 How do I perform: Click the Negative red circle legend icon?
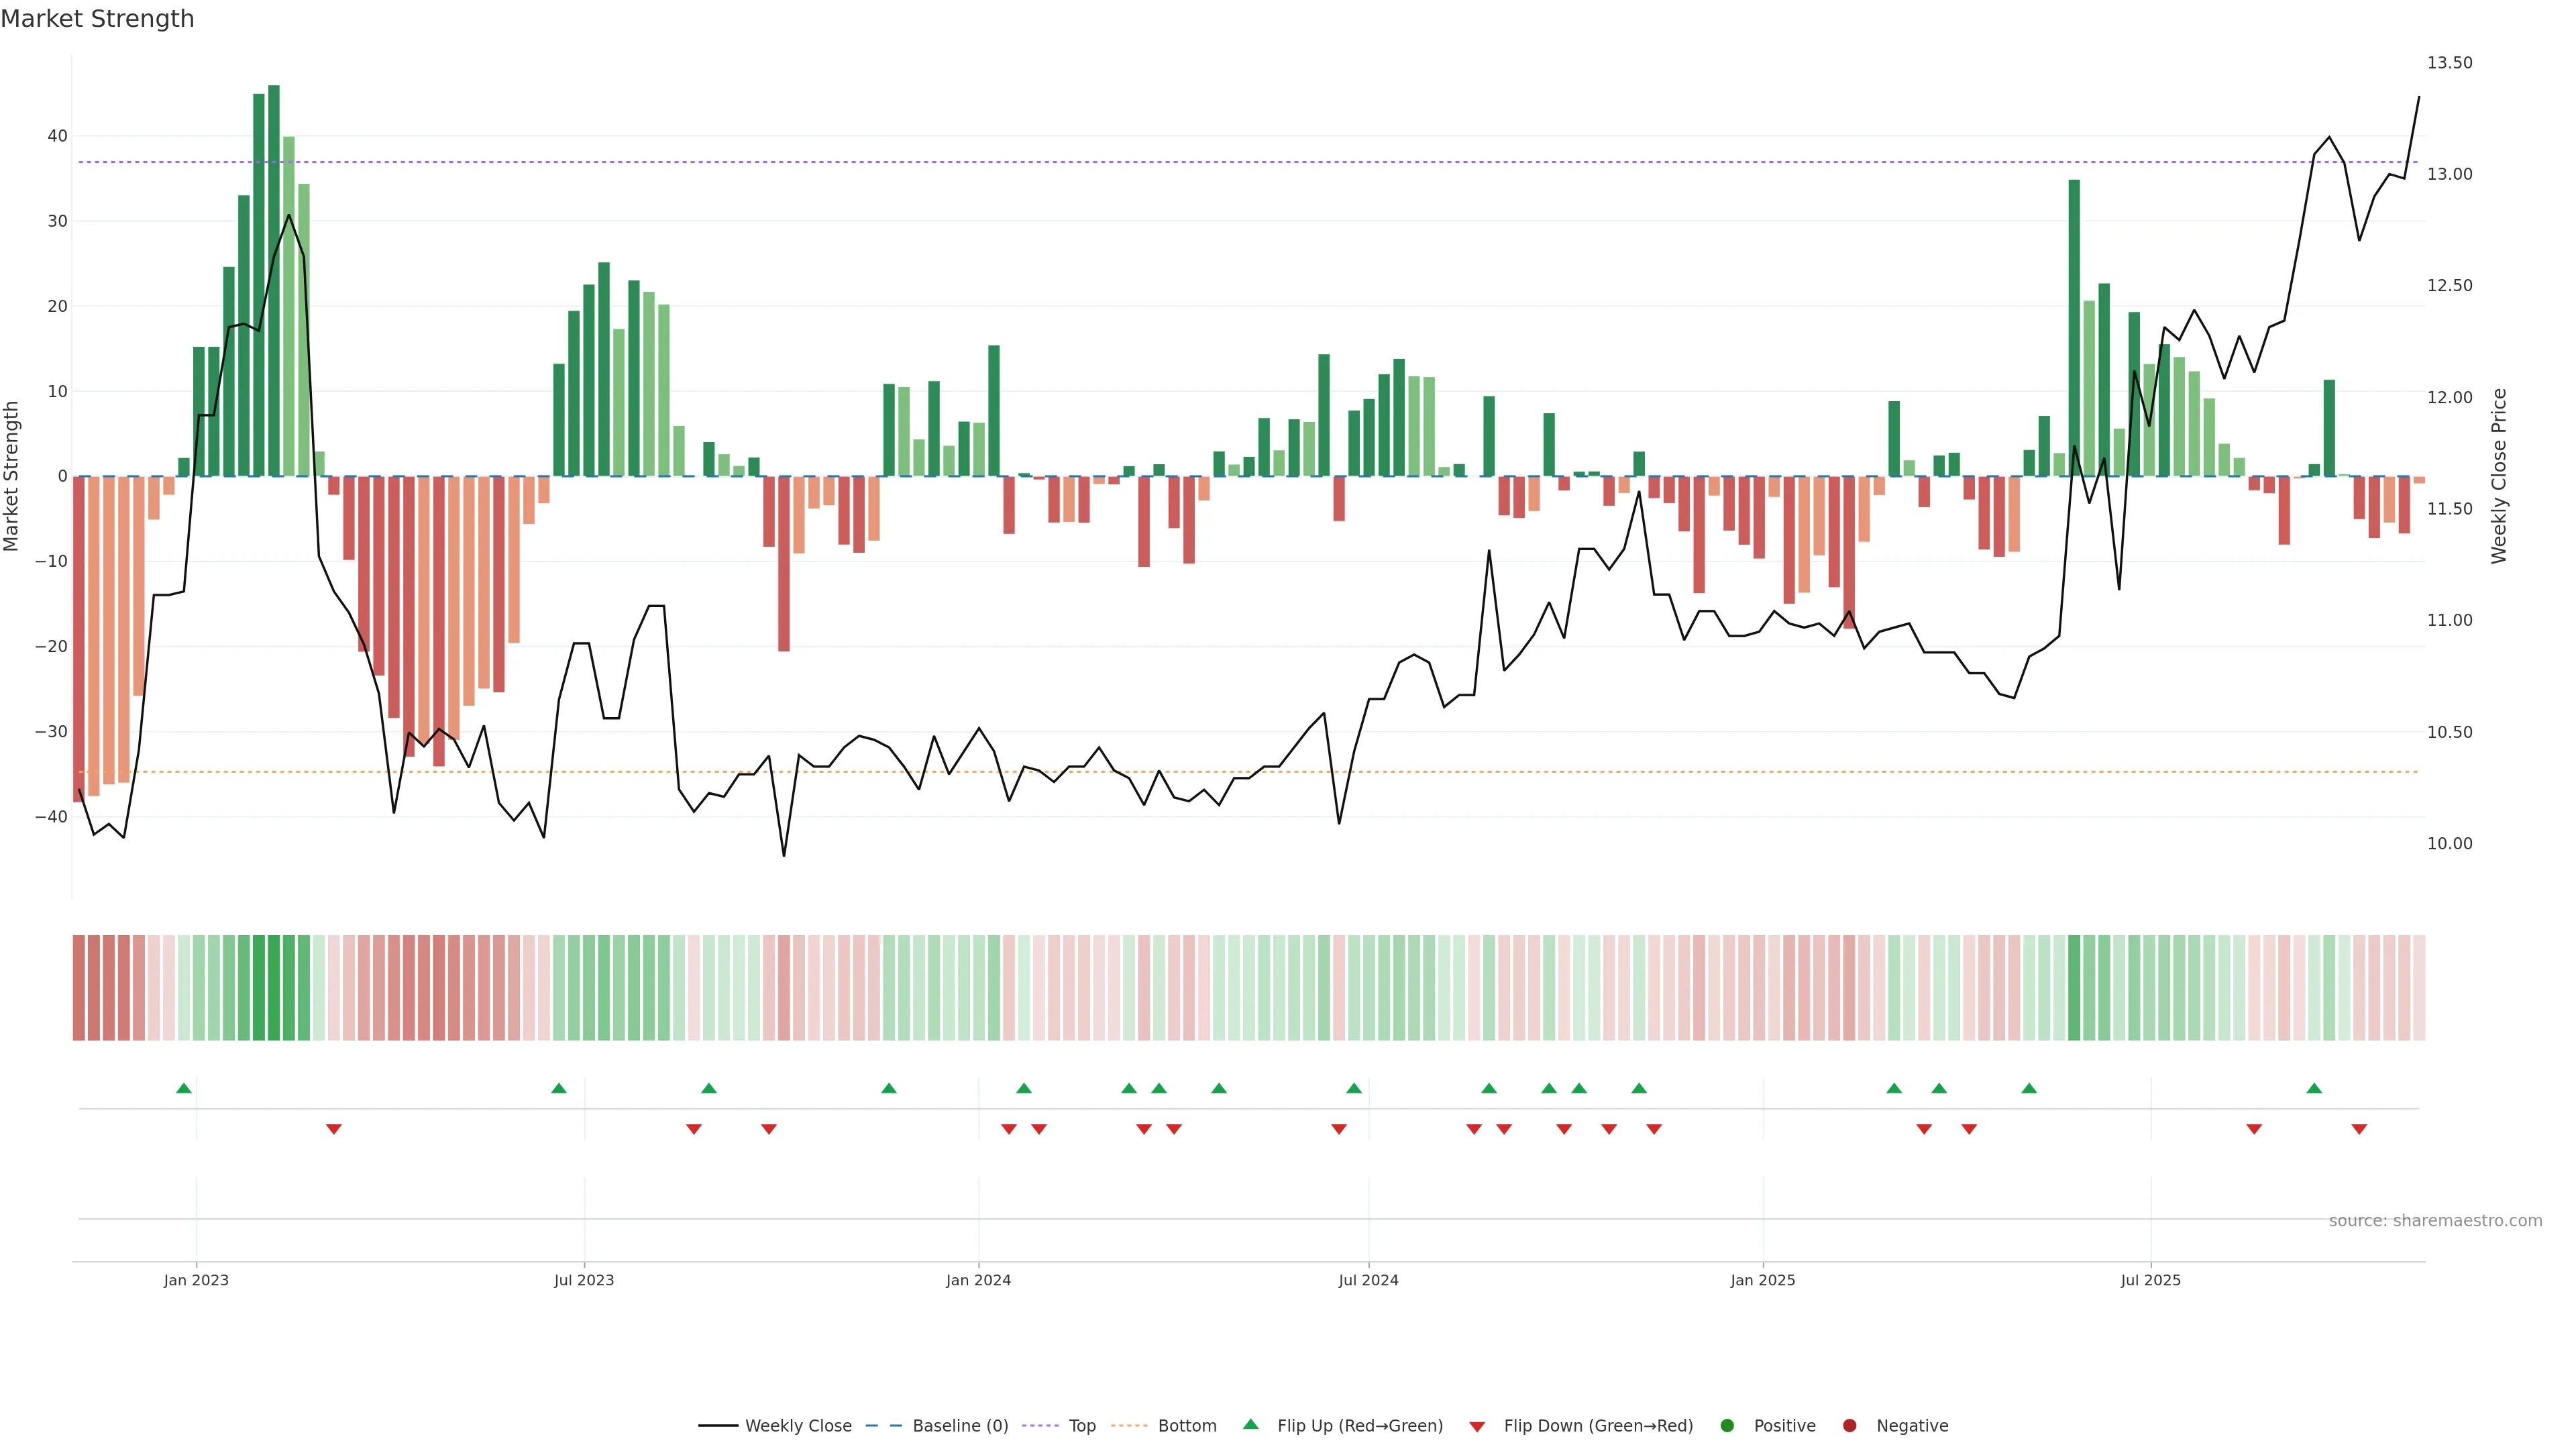[x=1849, y=1426]
